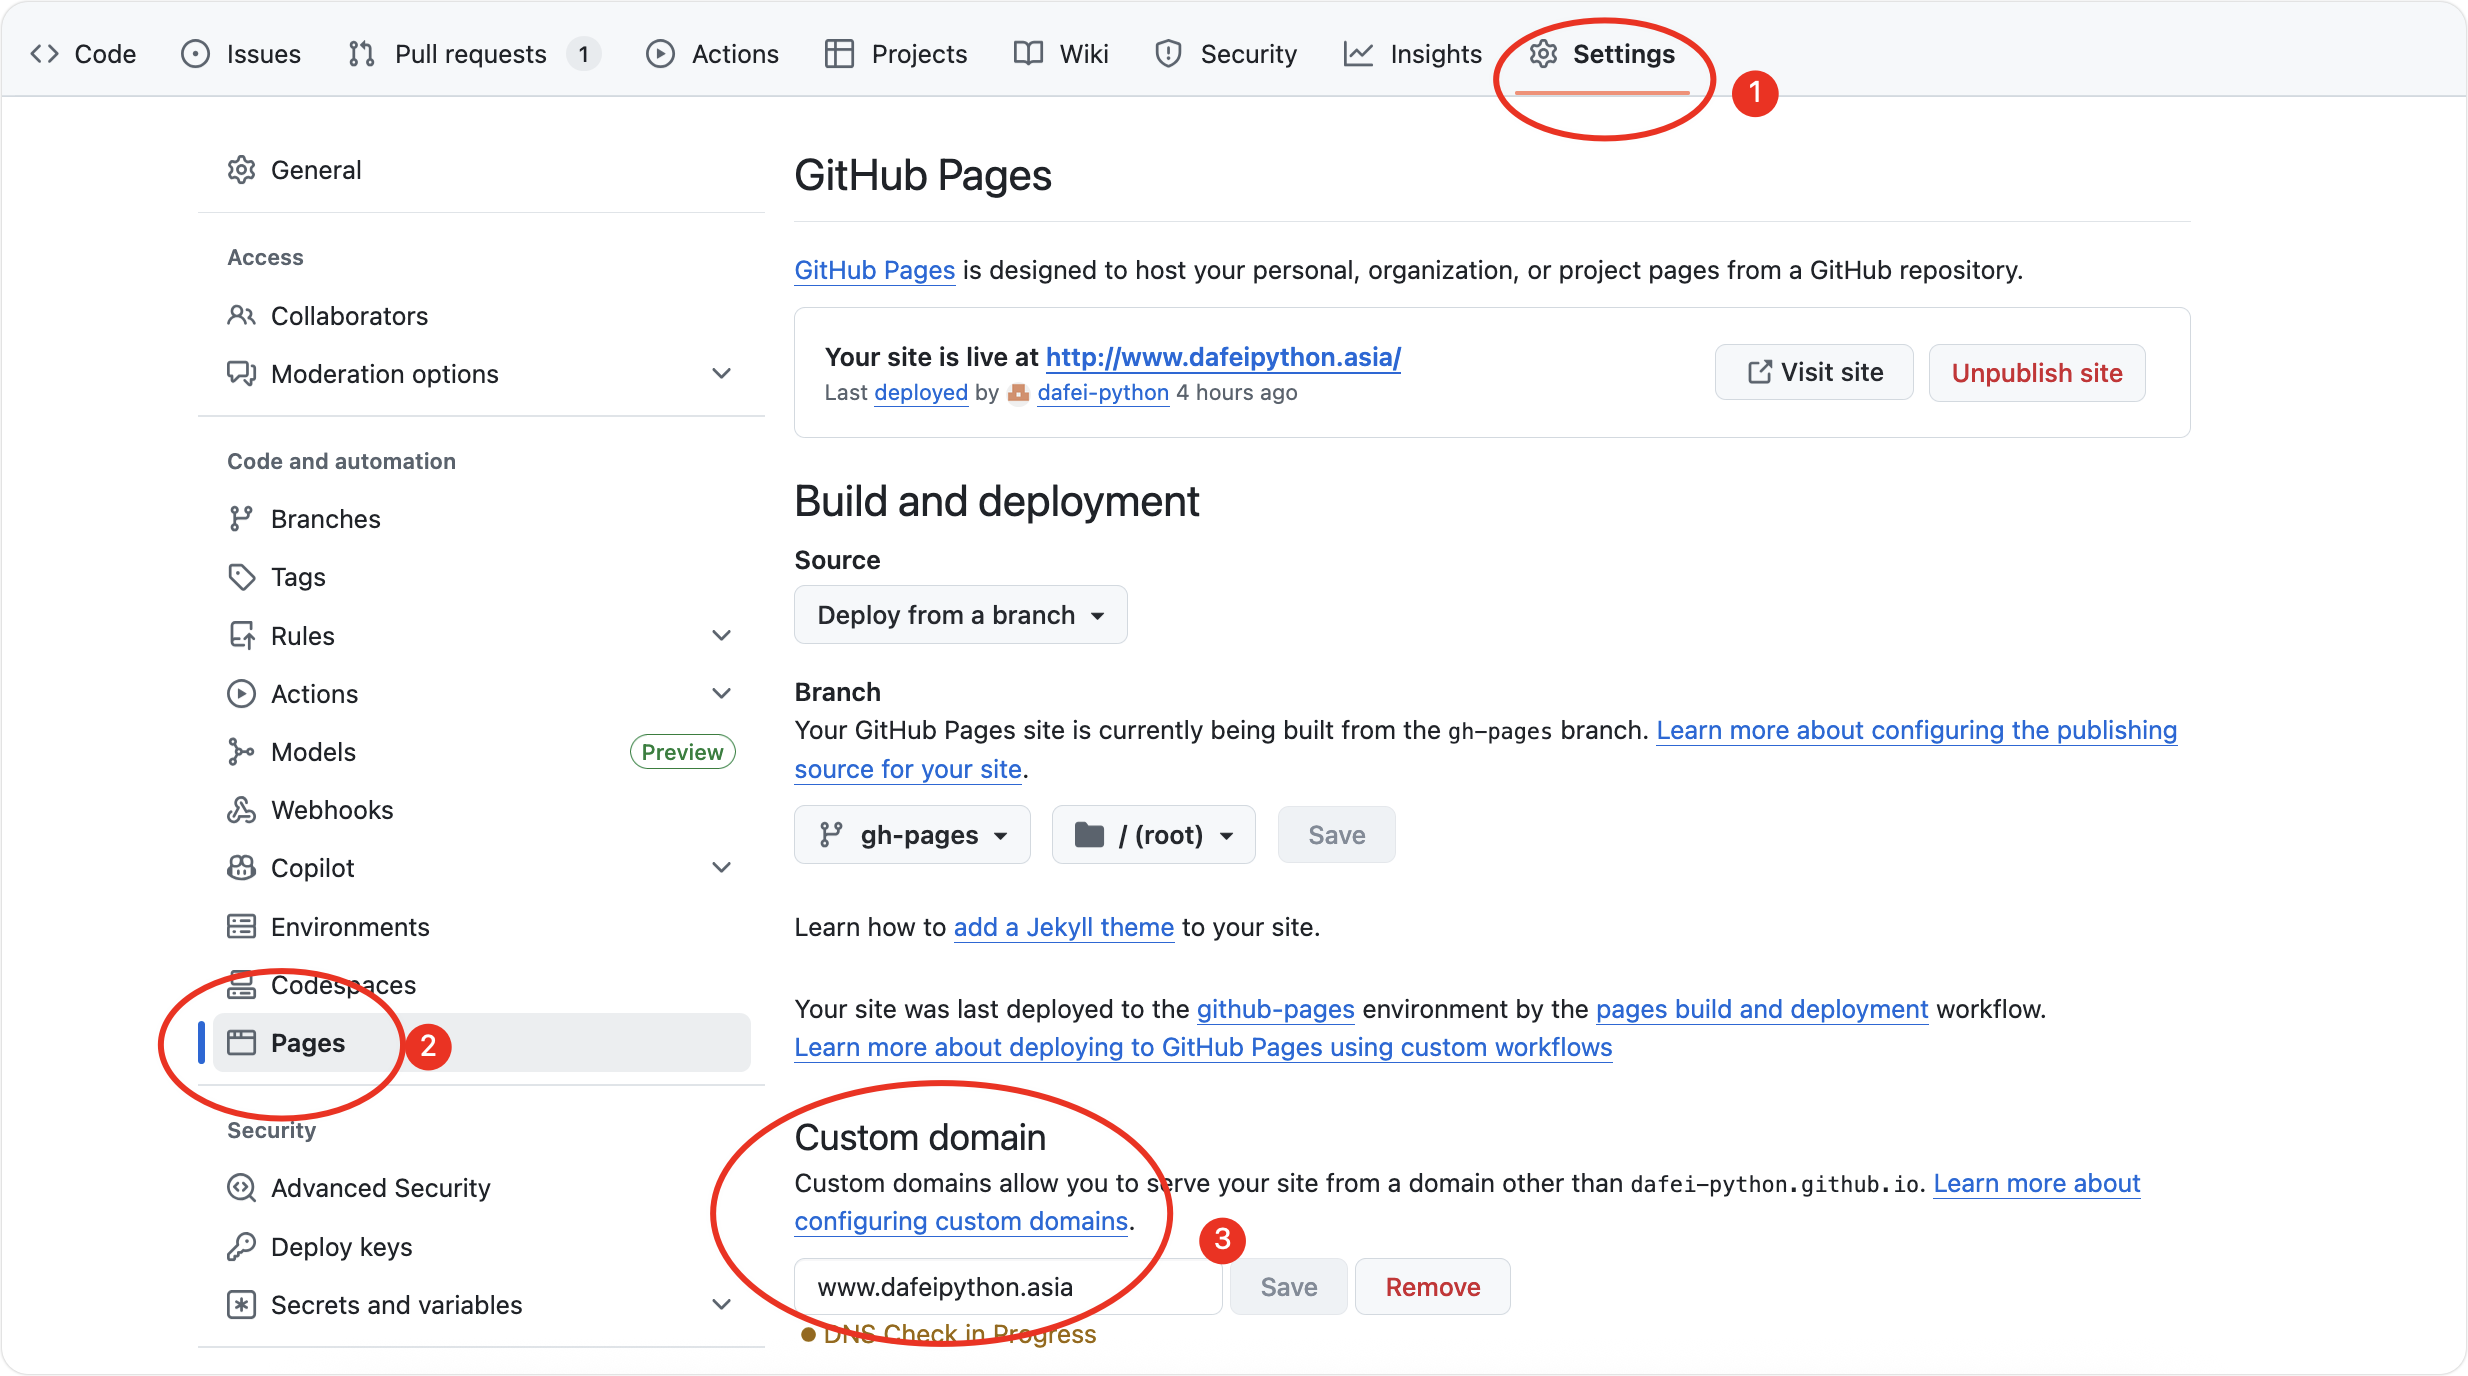
Task: Click the Unpublish site button
Action: [x=2037, y=373]
